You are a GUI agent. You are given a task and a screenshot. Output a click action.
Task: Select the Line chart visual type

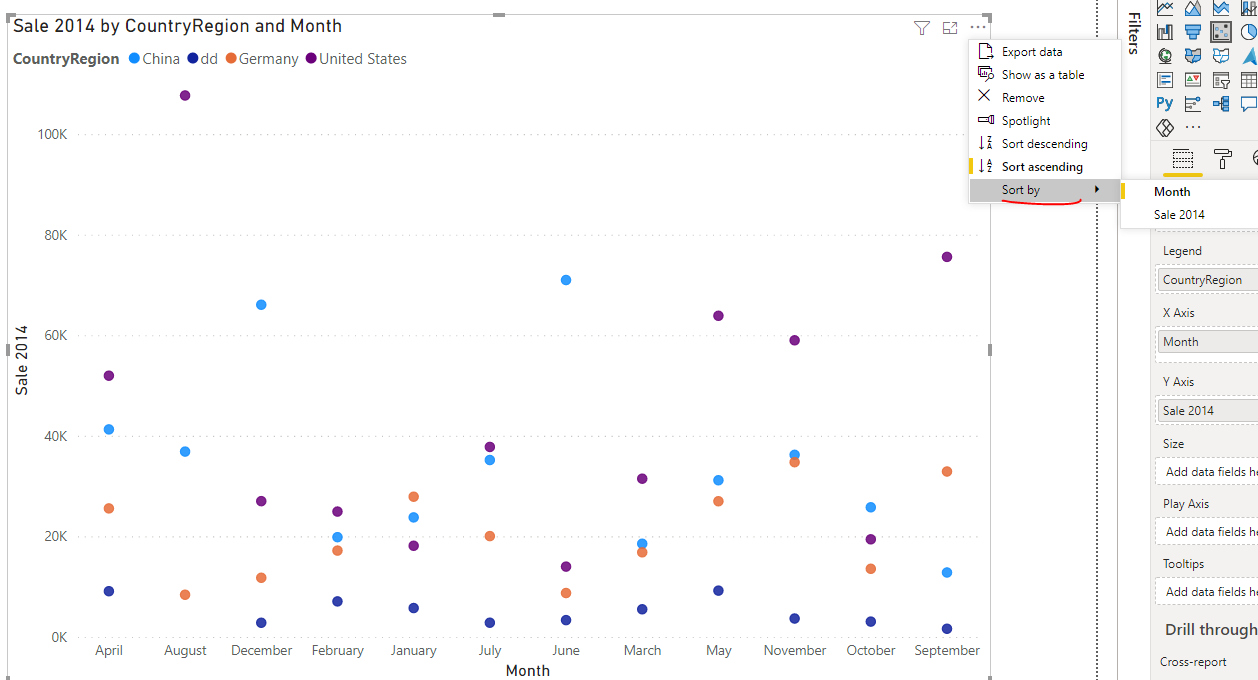(x=1165, y=8)
